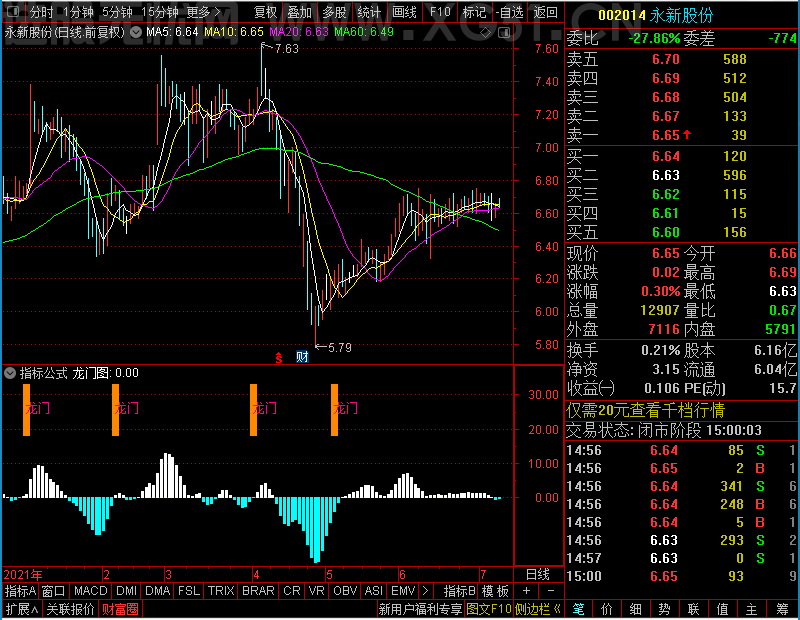Switch sub-chart to ASI indicator
This screenshot has height=620, width=800.
373,591
